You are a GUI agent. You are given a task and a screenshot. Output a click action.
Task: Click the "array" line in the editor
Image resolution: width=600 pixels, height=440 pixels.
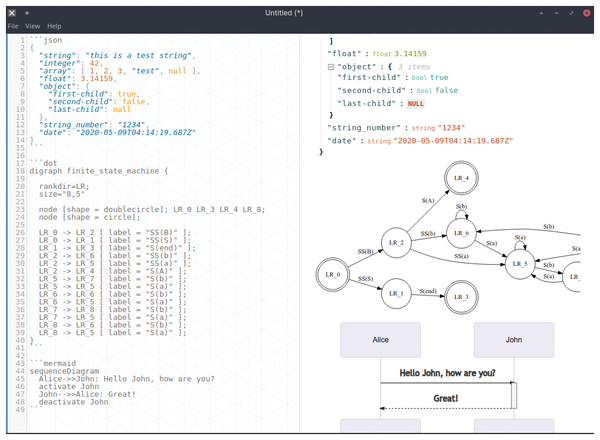119,71
